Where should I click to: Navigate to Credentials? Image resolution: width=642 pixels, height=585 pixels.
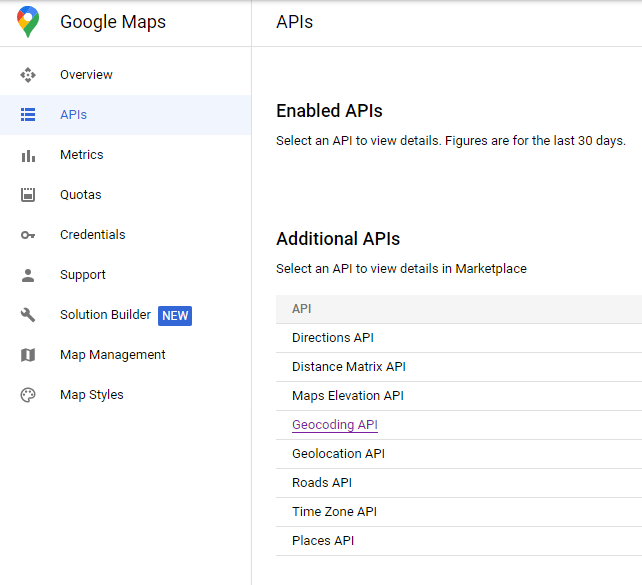125,235
